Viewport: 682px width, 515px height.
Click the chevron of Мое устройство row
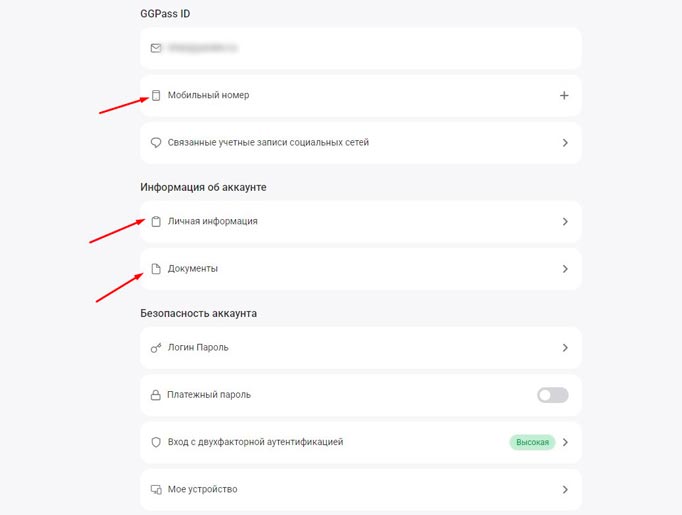pyautogui.click(x=565, y=490)
